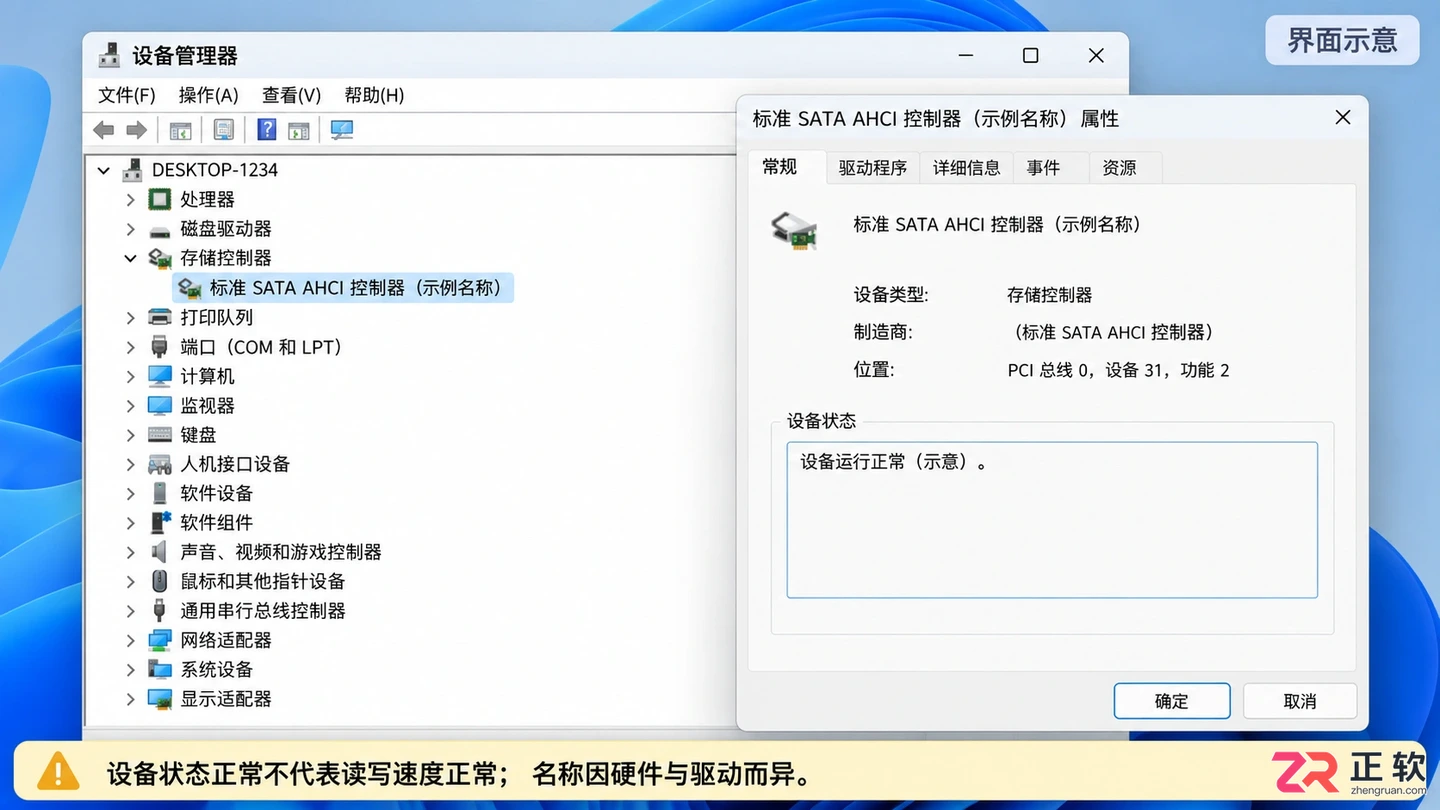Viewport: 1440px width, 810px height.
Task: Collapse the 存储控制器 category
Action: [130, 258]
